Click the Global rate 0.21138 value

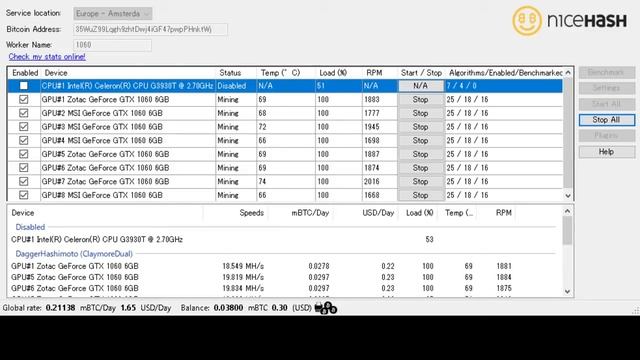coord(60,308)
